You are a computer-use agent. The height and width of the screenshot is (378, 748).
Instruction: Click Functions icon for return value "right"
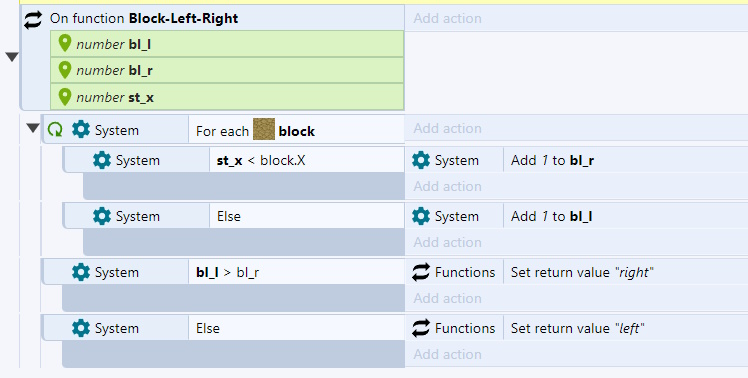click(421, 272)
